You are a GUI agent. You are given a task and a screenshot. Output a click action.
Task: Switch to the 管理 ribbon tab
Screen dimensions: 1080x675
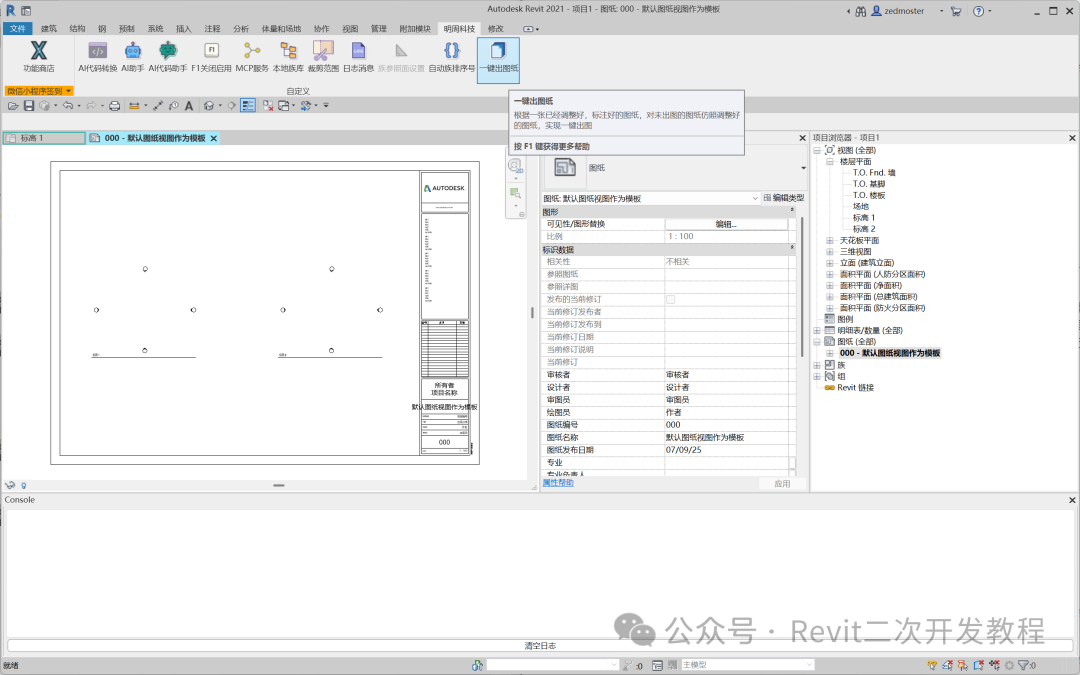click(379, 29)
